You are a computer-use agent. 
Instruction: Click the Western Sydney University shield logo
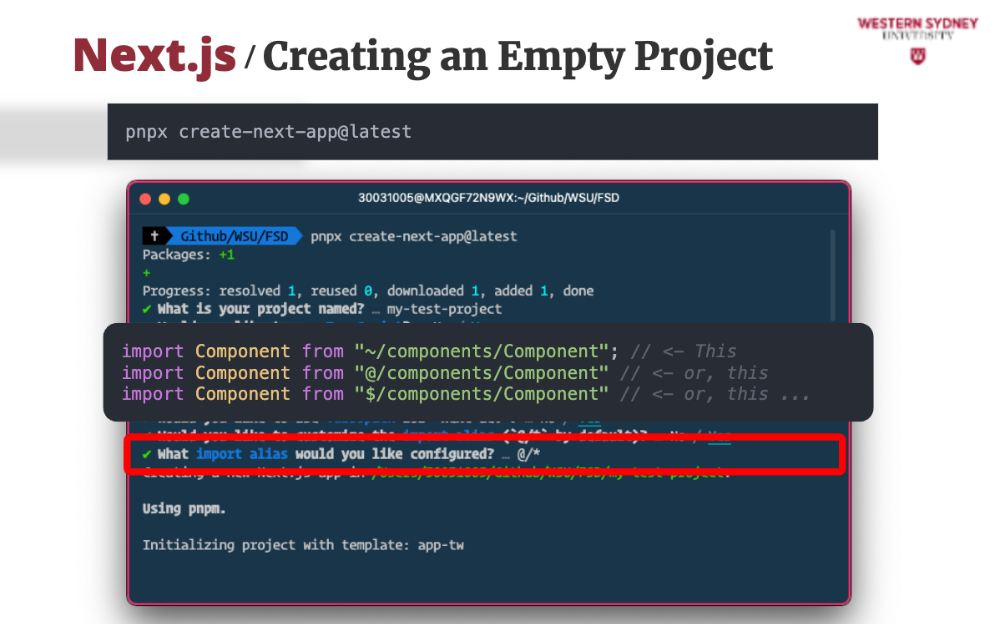[x=916, y=56]
